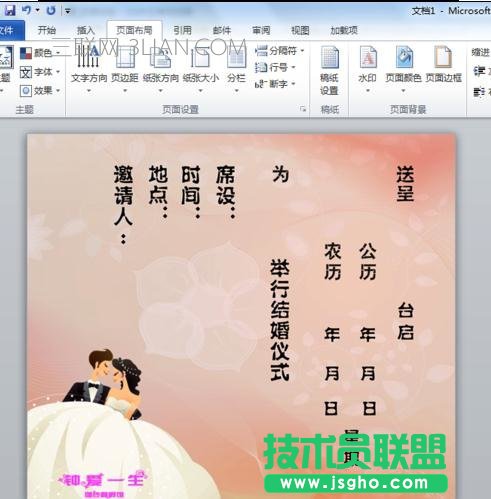Open the Customize Quick Access Toolbar arrow
Viewport: 491px width, 499px height.
coord(68,11)
